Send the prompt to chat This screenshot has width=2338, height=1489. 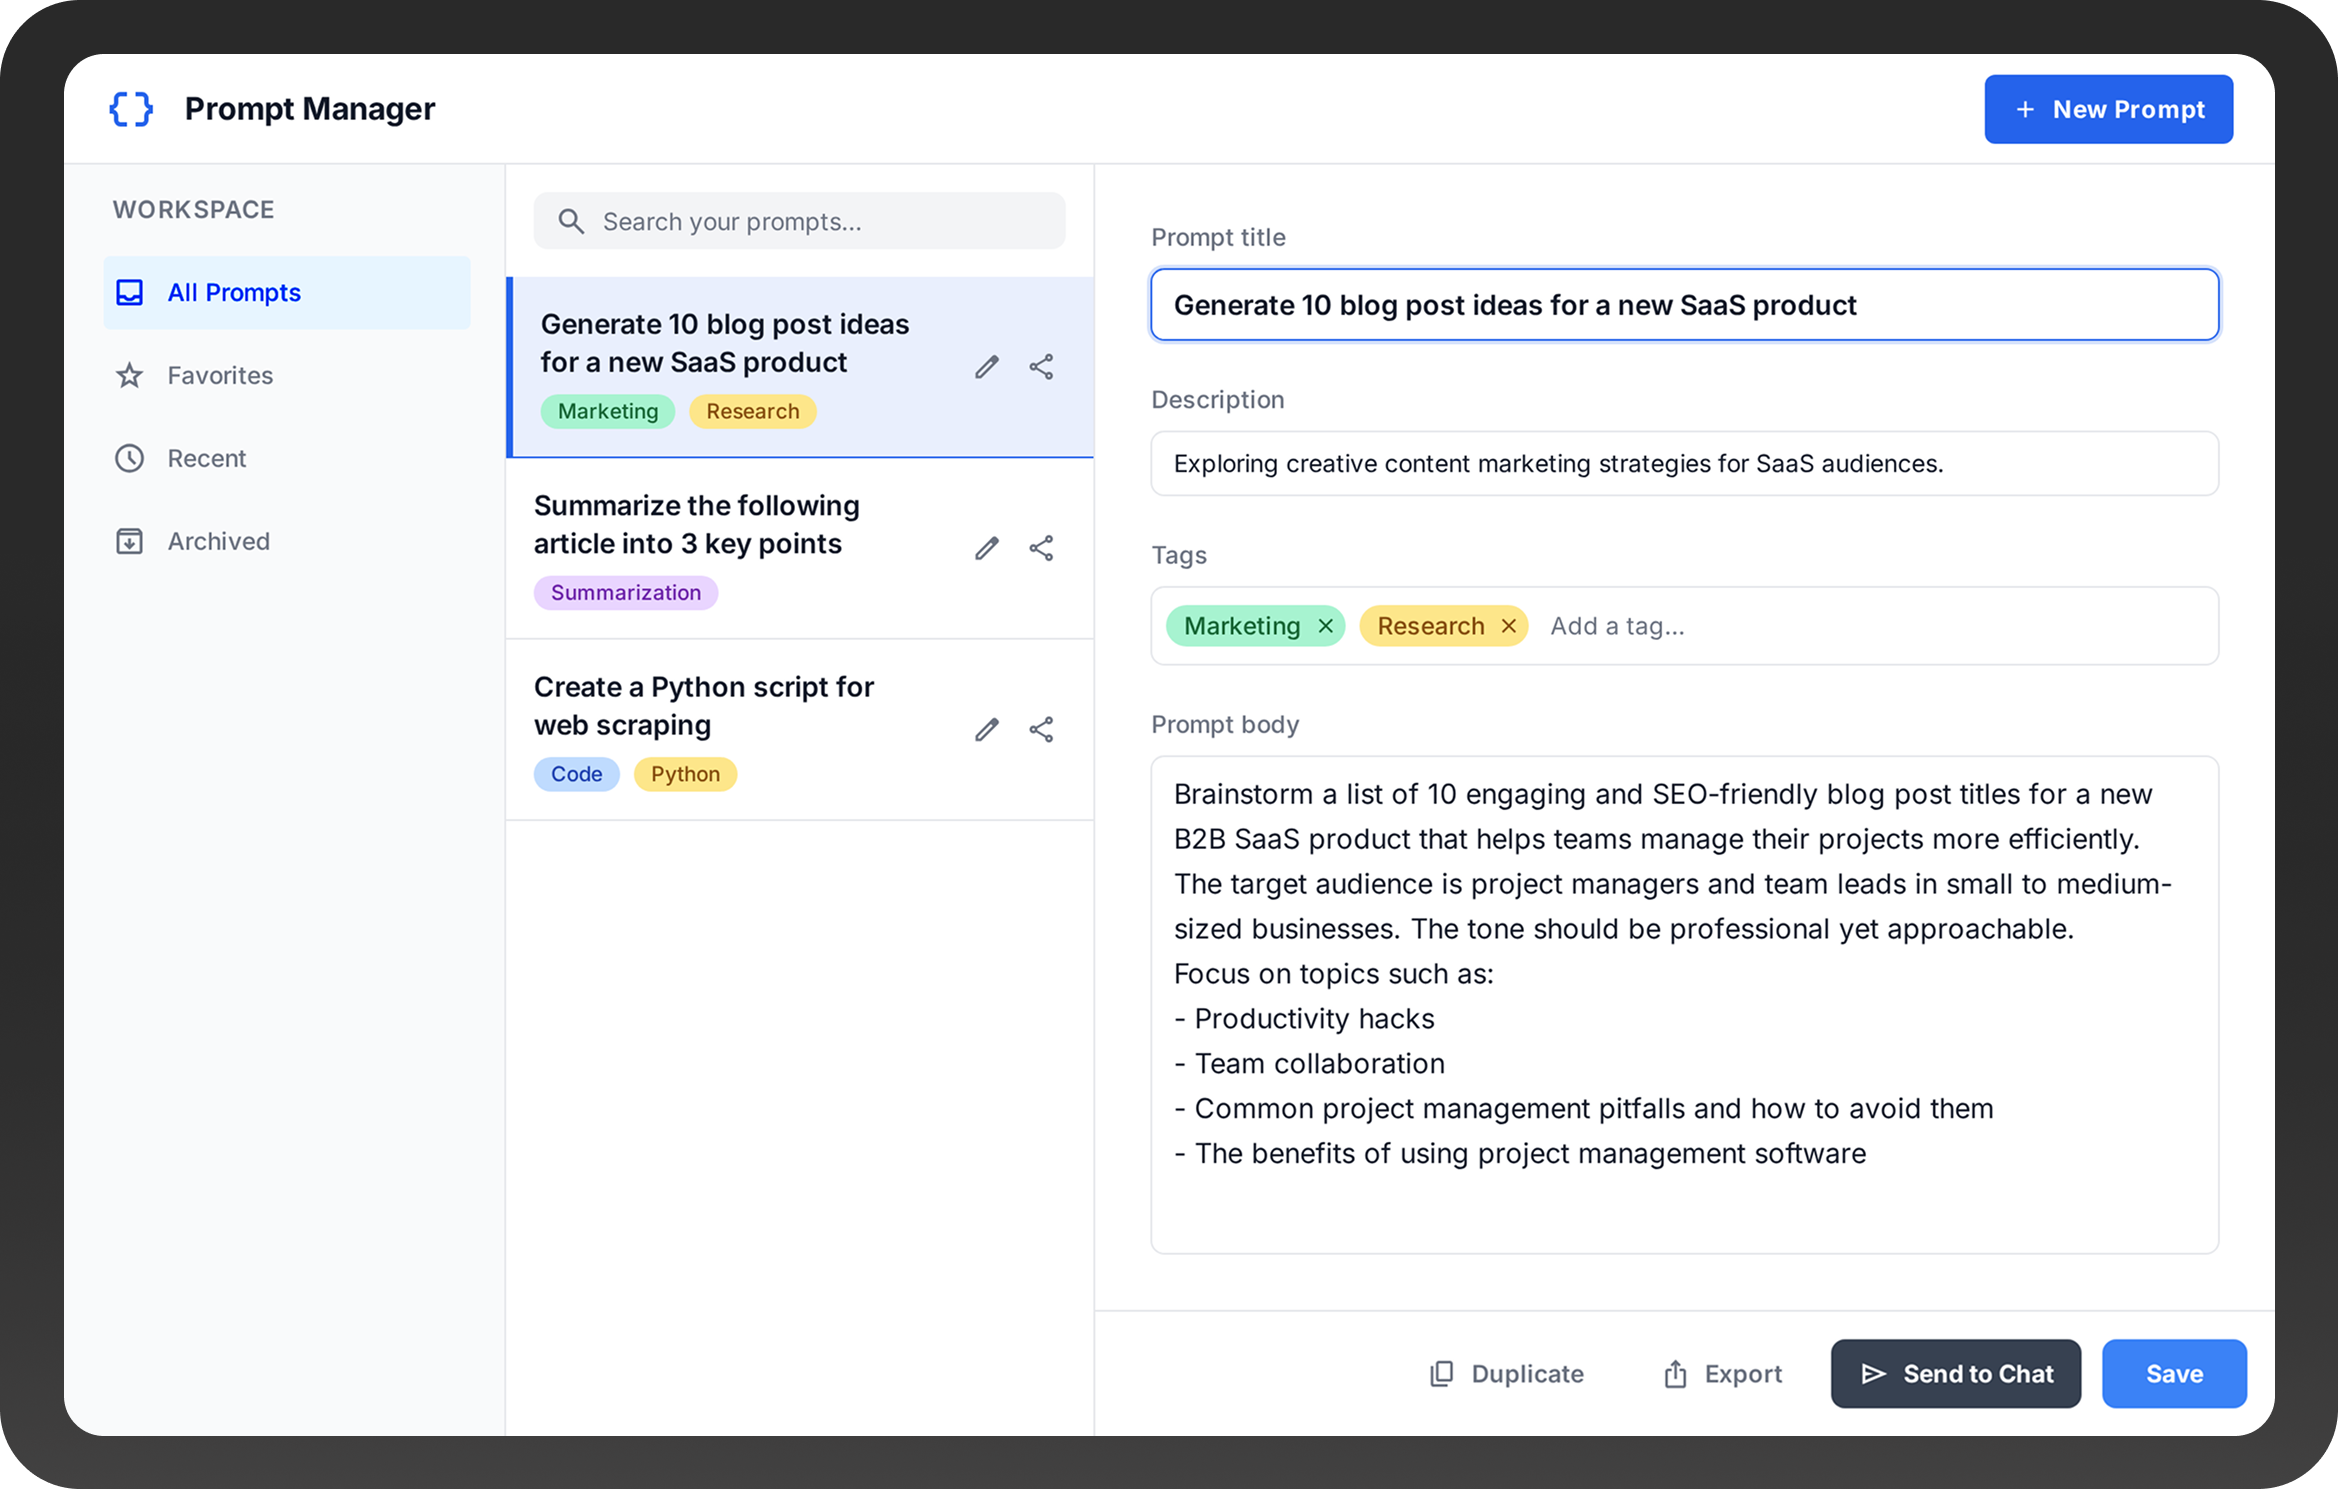point(1955,1373)
